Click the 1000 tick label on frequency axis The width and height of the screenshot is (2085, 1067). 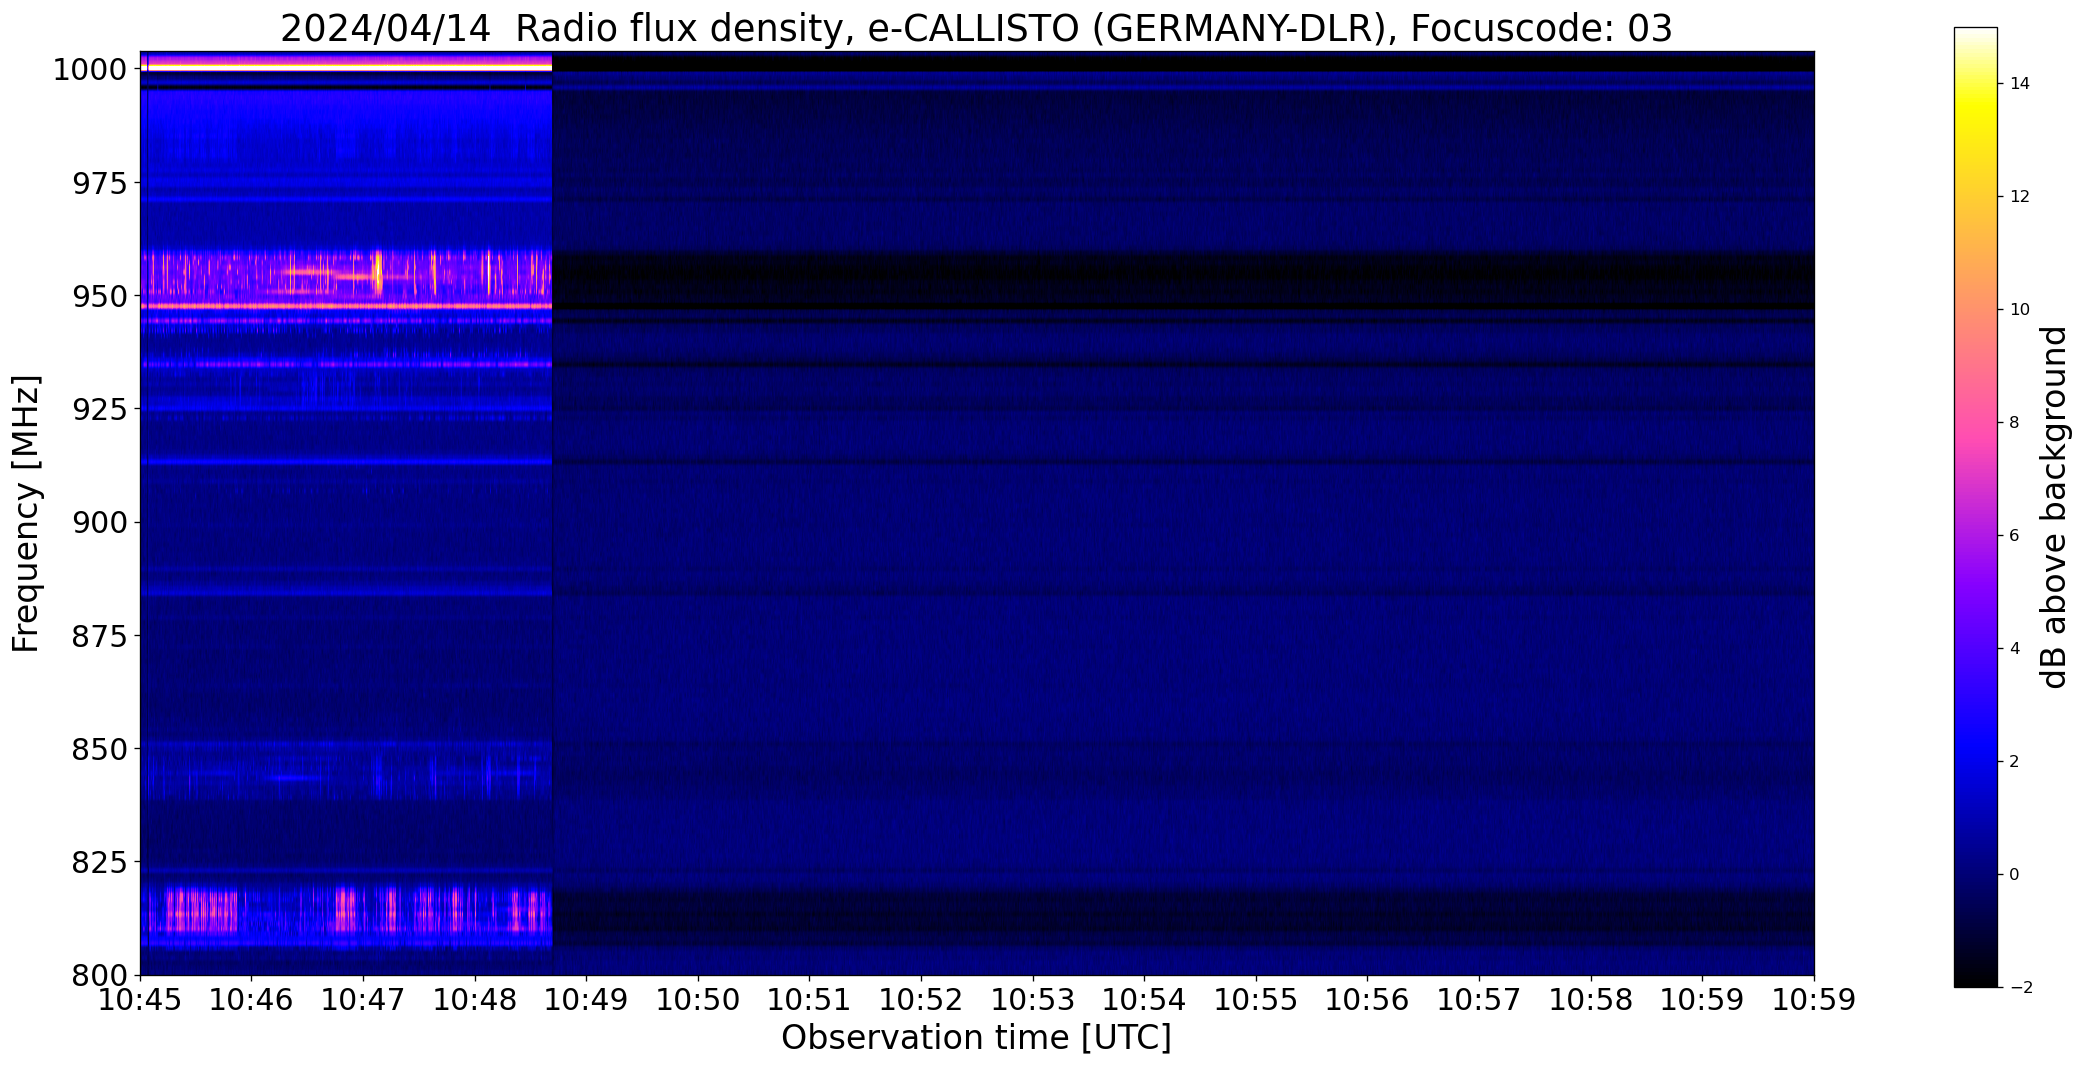90,70
